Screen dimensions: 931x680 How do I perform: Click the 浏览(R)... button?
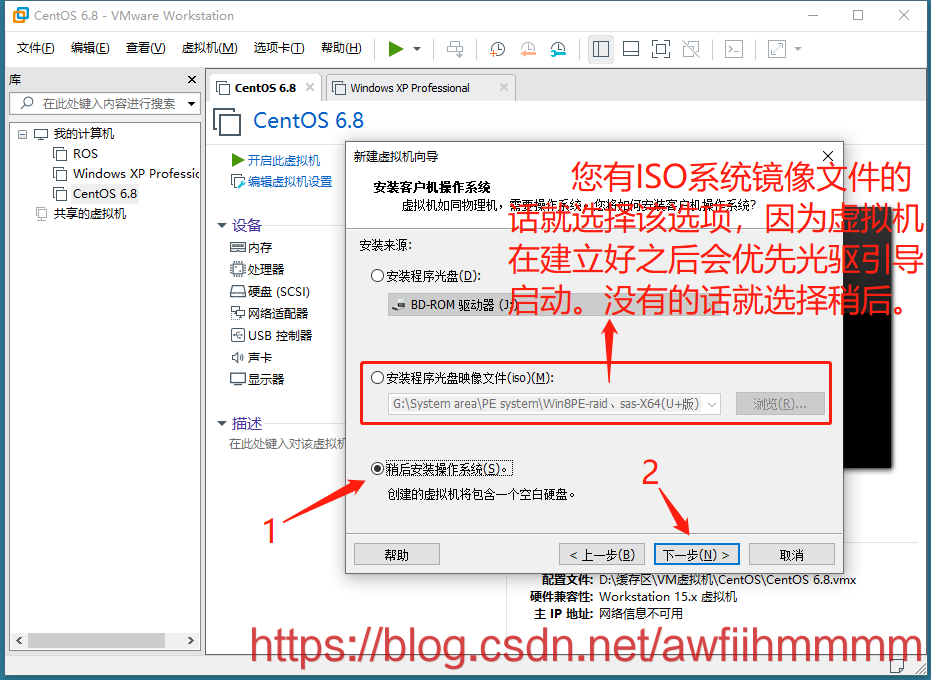pyautogui.click(x=780, y=404)
